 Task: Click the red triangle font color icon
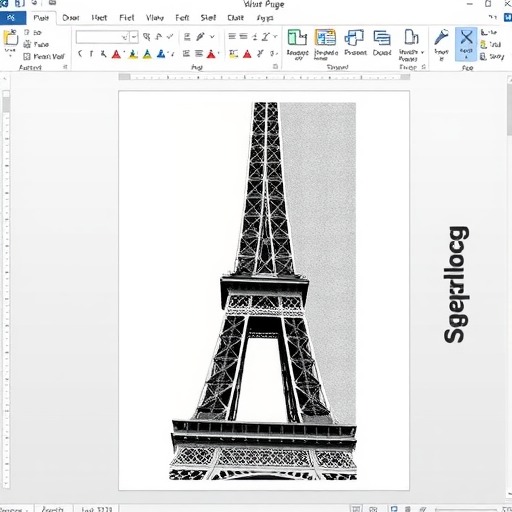click(116, 54)
